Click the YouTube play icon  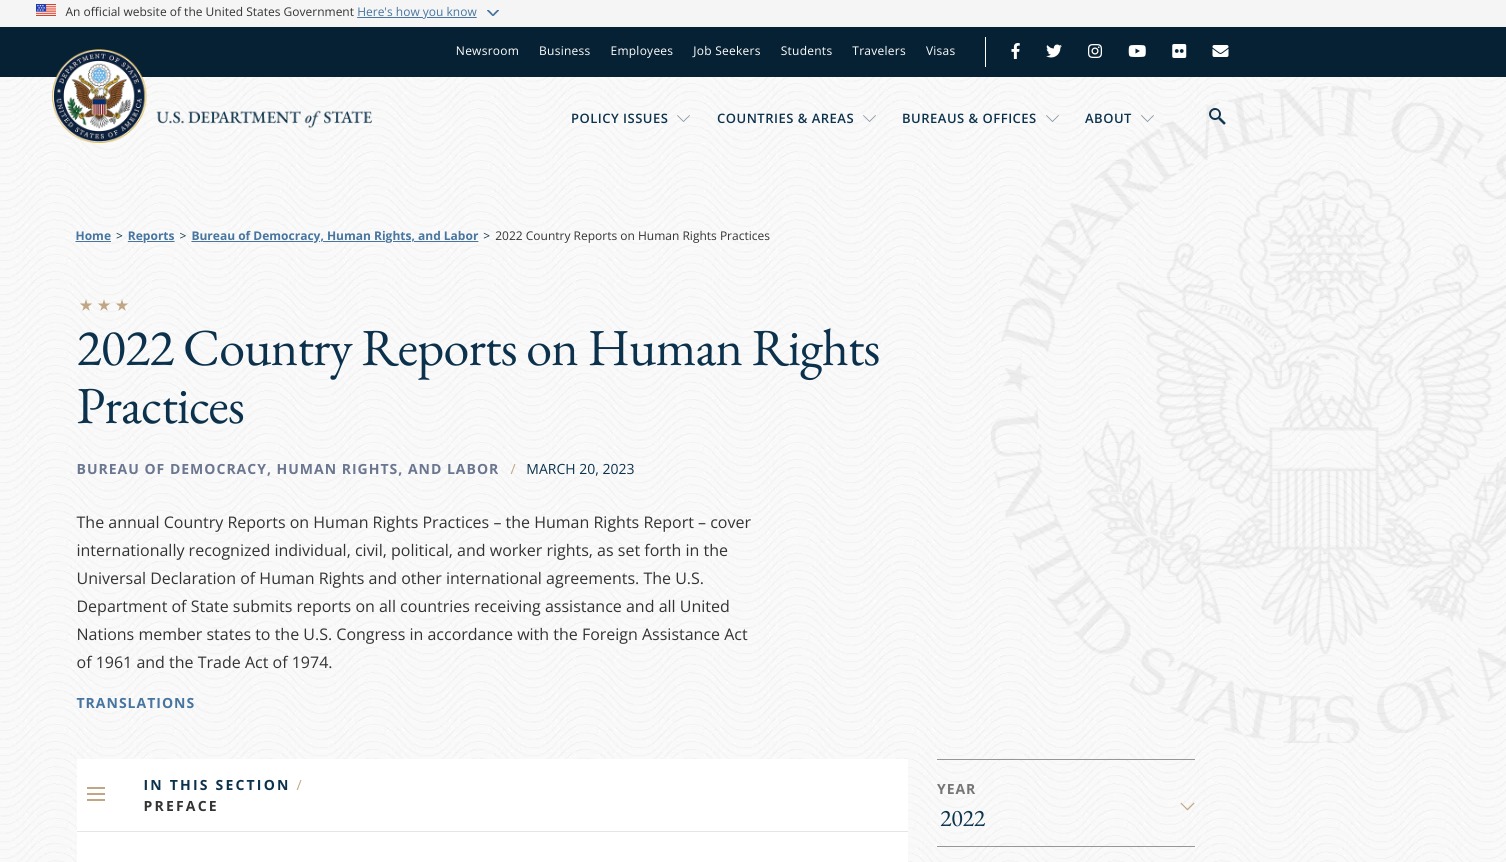coord(1137,51)
